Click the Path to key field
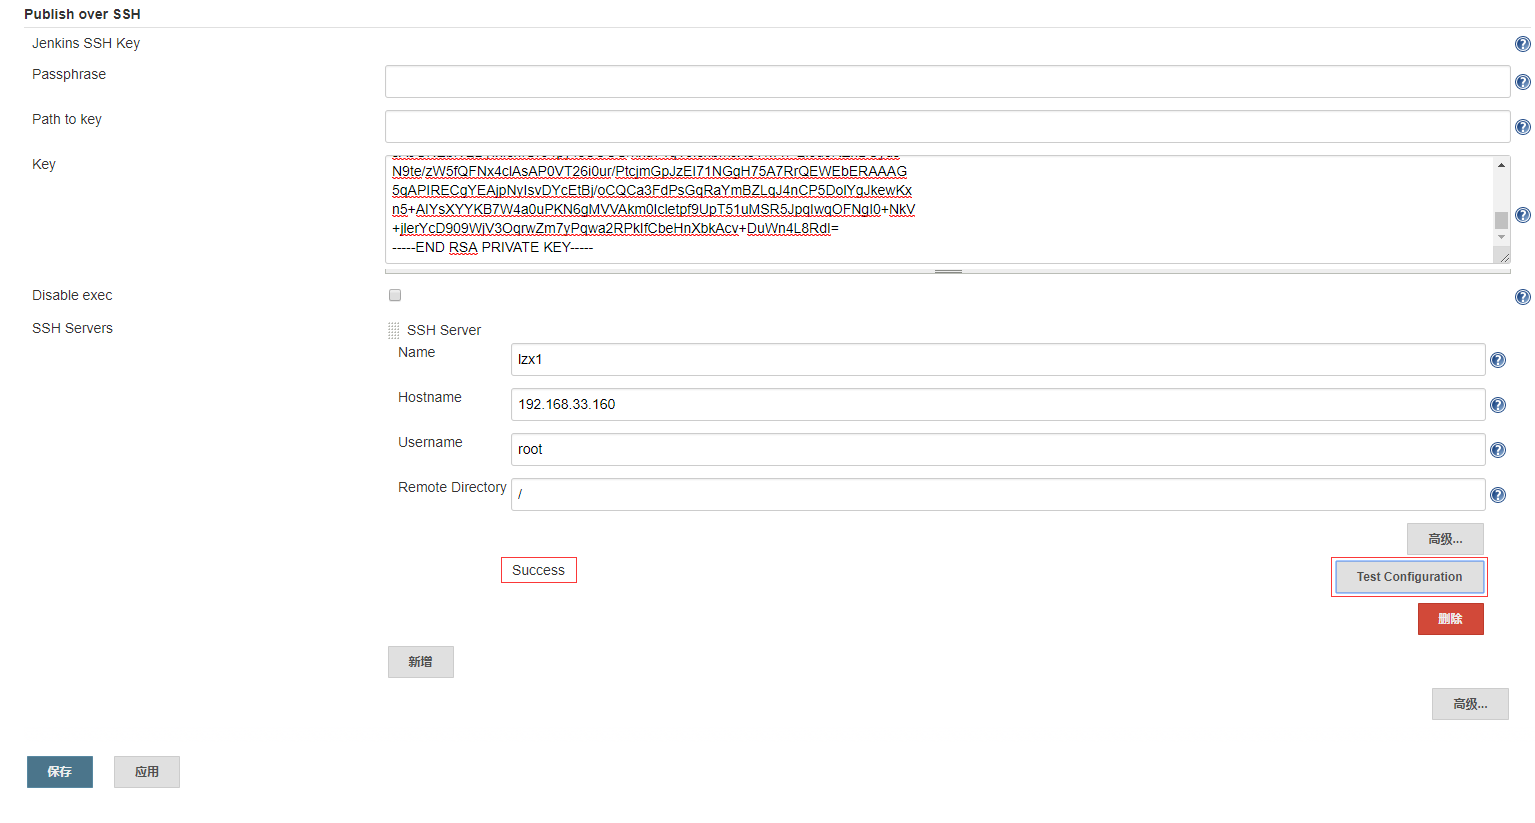The height and width of the screenshot is (823, 1535). pos(947,127)
